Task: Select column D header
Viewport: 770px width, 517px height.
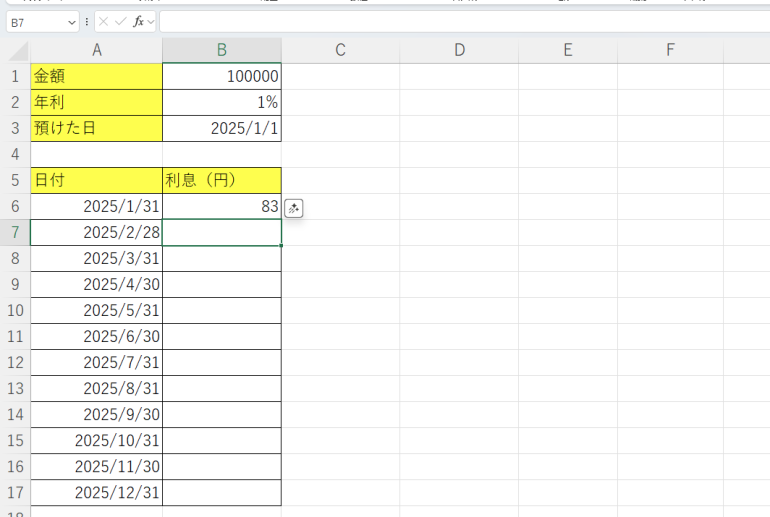Action: pyautogui.click(x=459, y=50)
